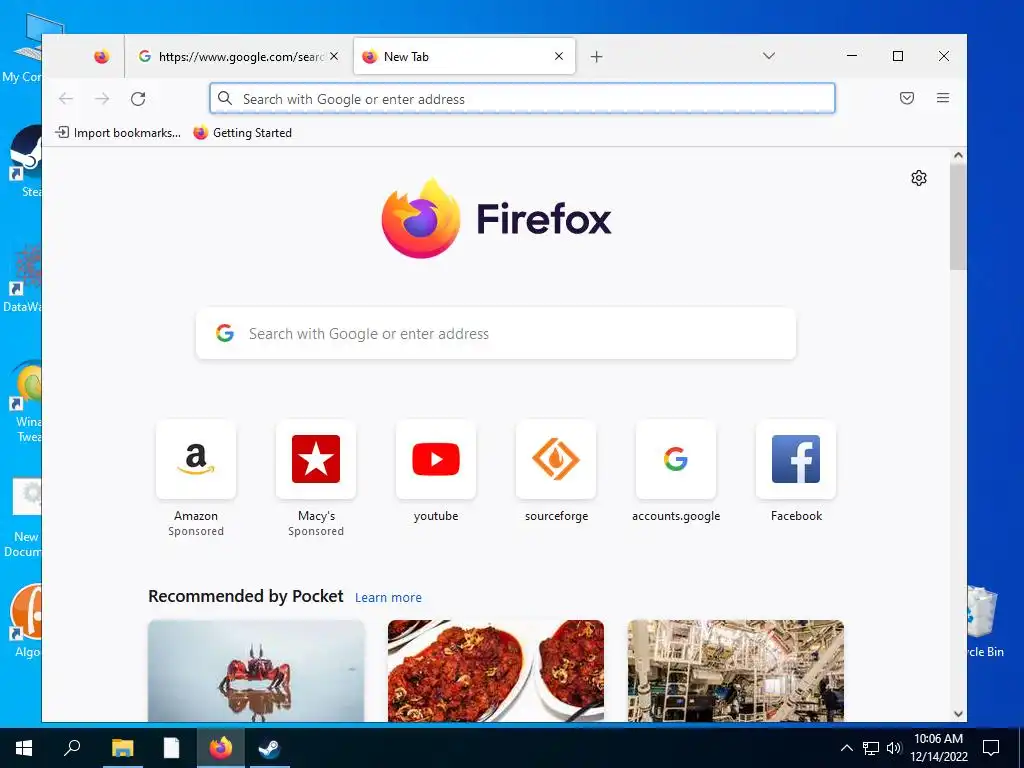Click the Firefox taskbar icon

(221, 748)
